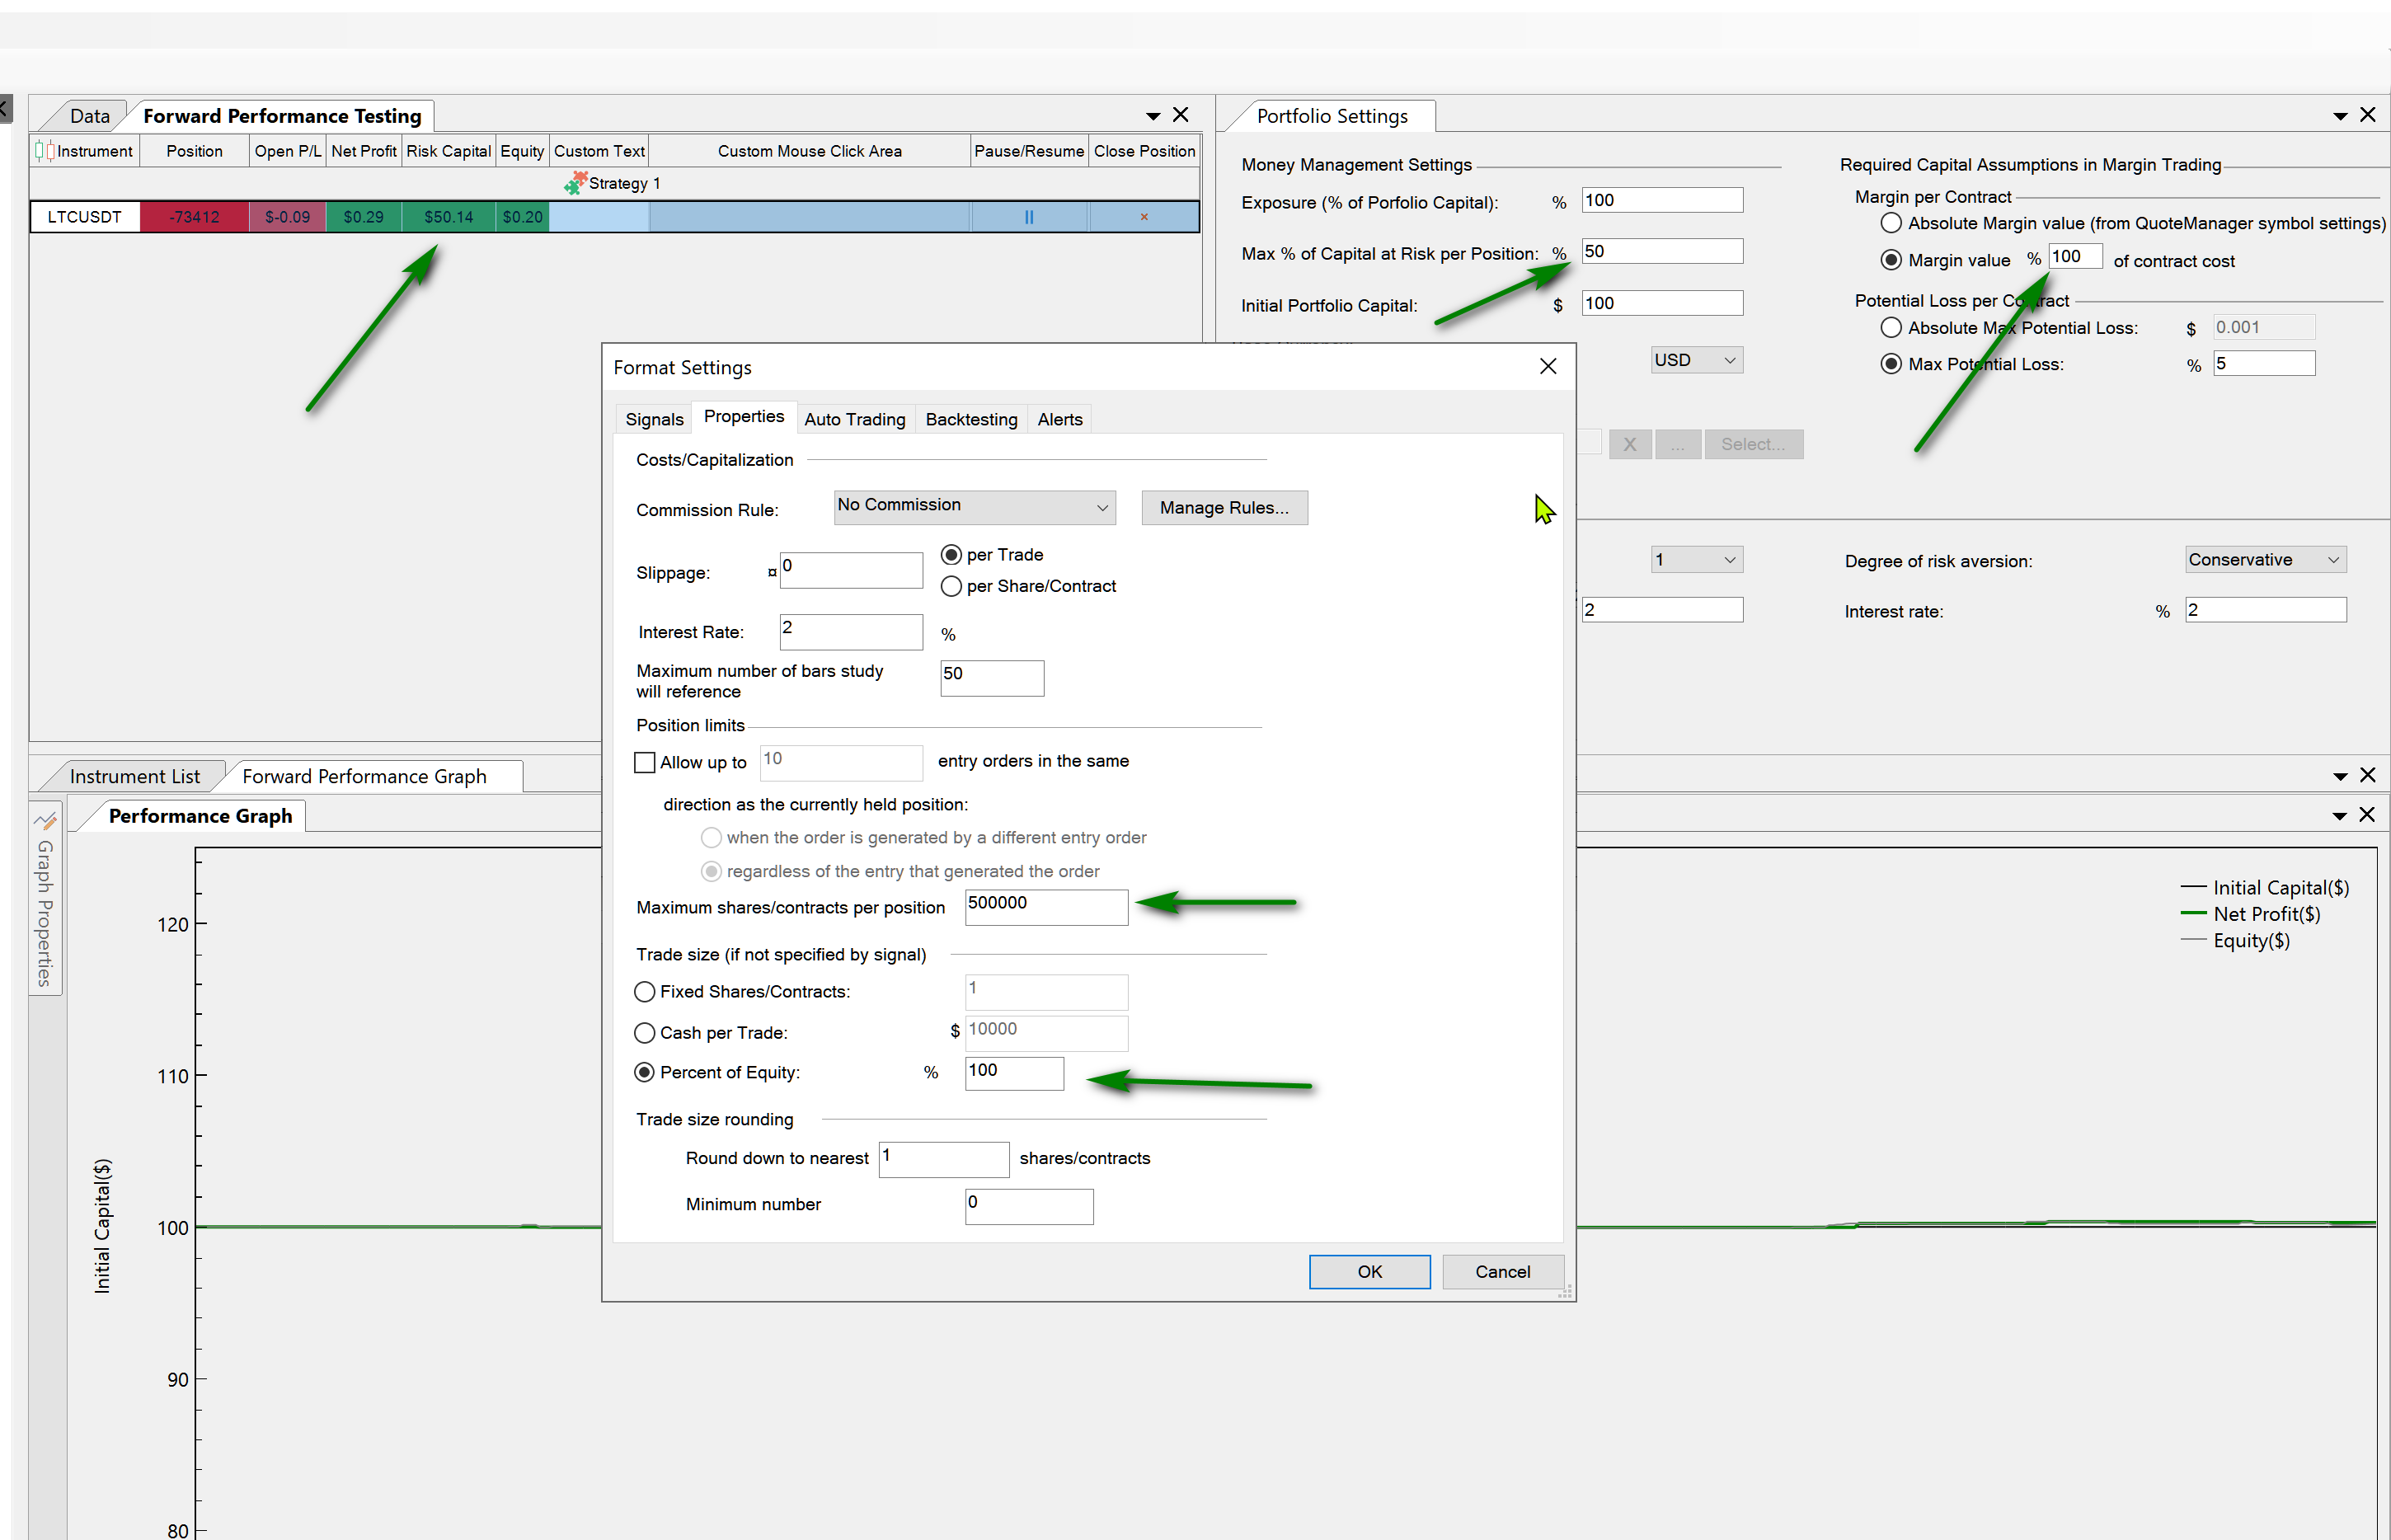2391x1540 pixels.
Task: Close the Portfolio Settings panel
Action: [x=2367, y=115]
